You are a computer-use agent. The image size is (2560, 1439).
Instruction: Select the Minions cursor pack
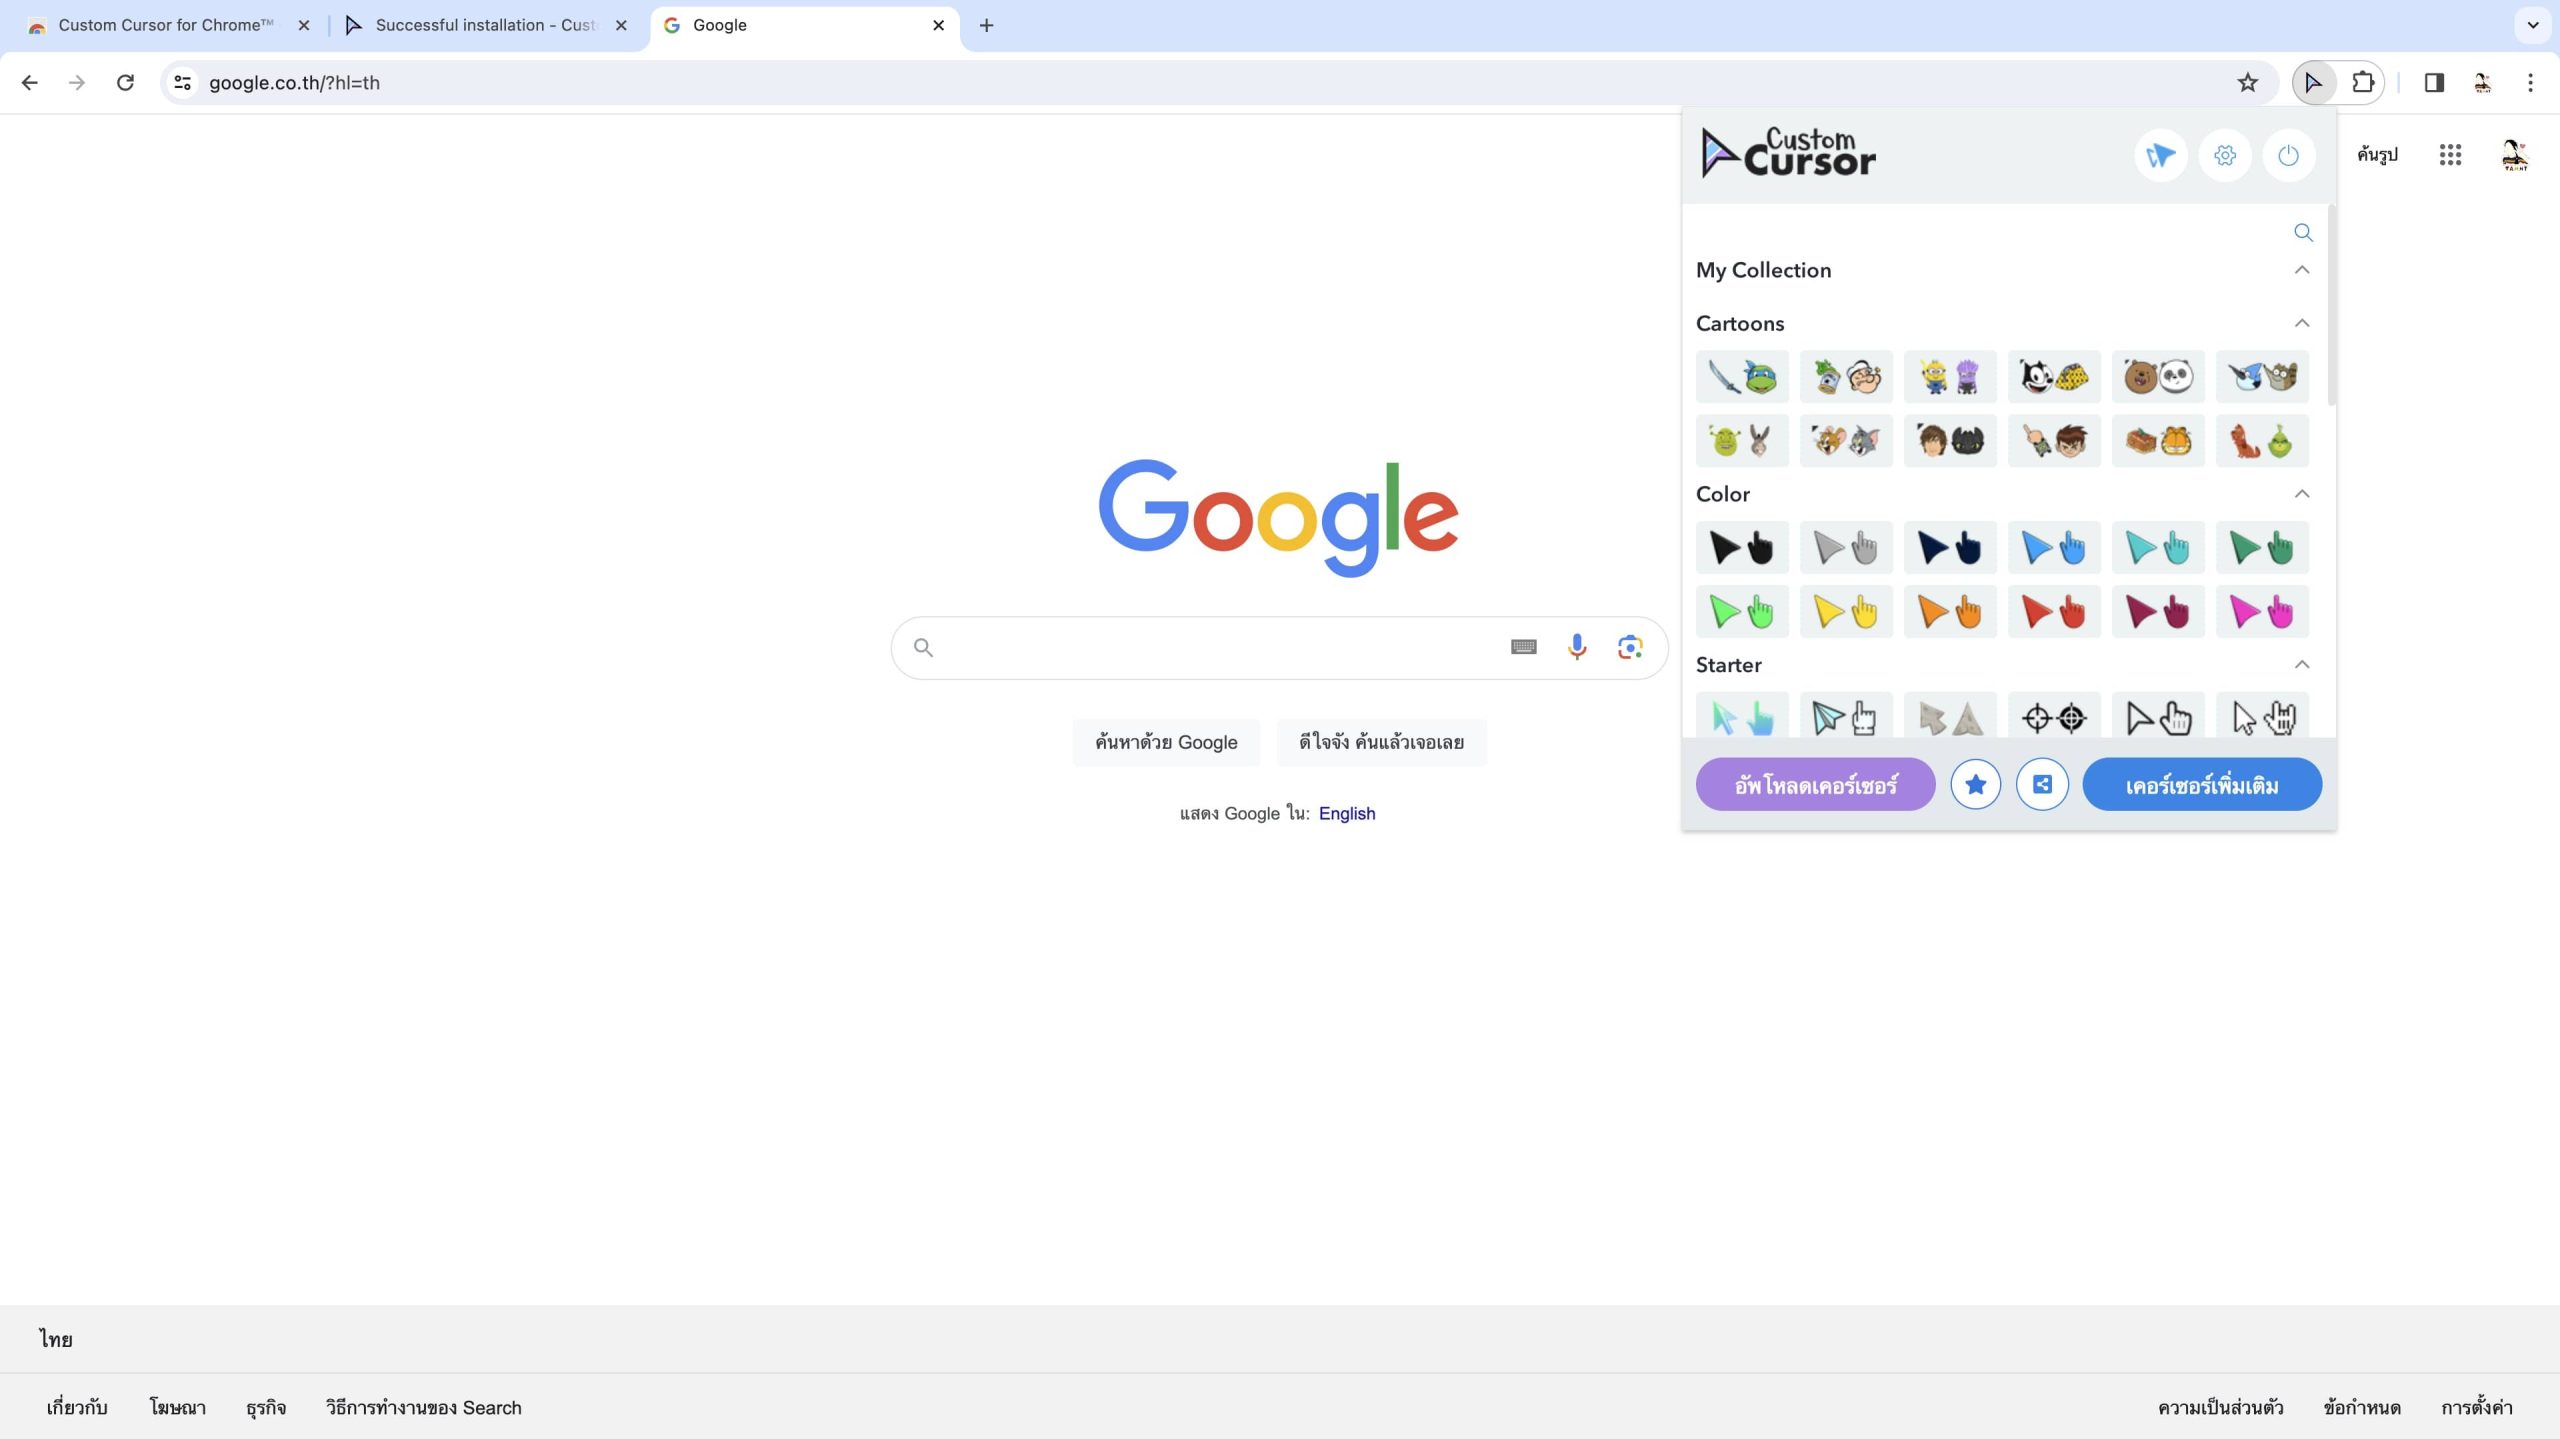tap(1949, 376)
